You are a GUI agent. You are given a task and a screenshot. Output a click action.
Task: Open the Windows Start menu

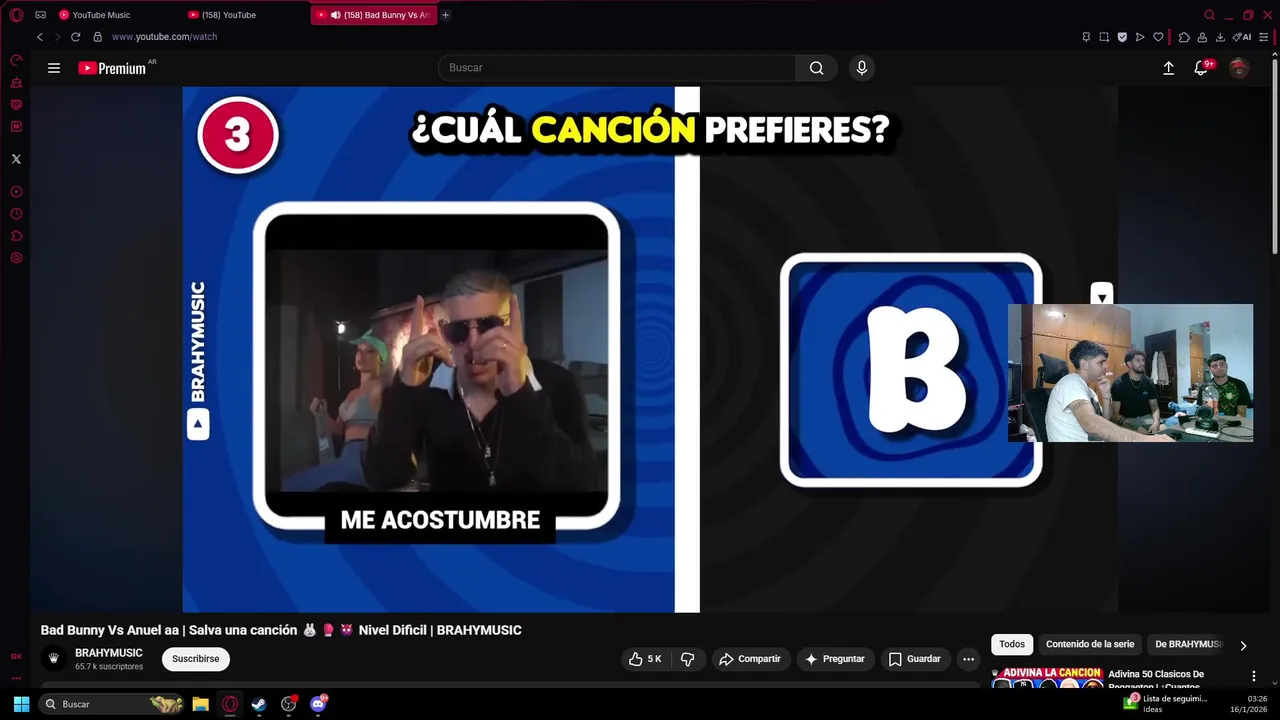click(x=21, y=704)
